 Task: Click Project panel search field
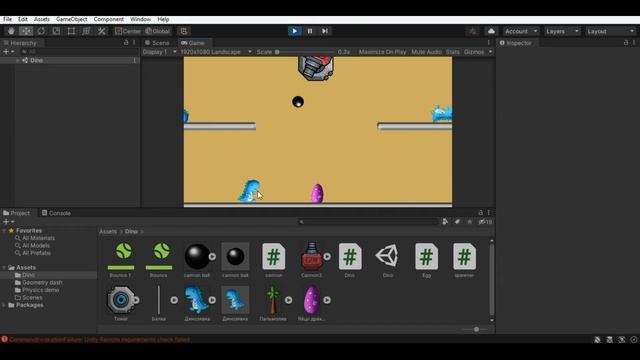(x=368, y=222)
